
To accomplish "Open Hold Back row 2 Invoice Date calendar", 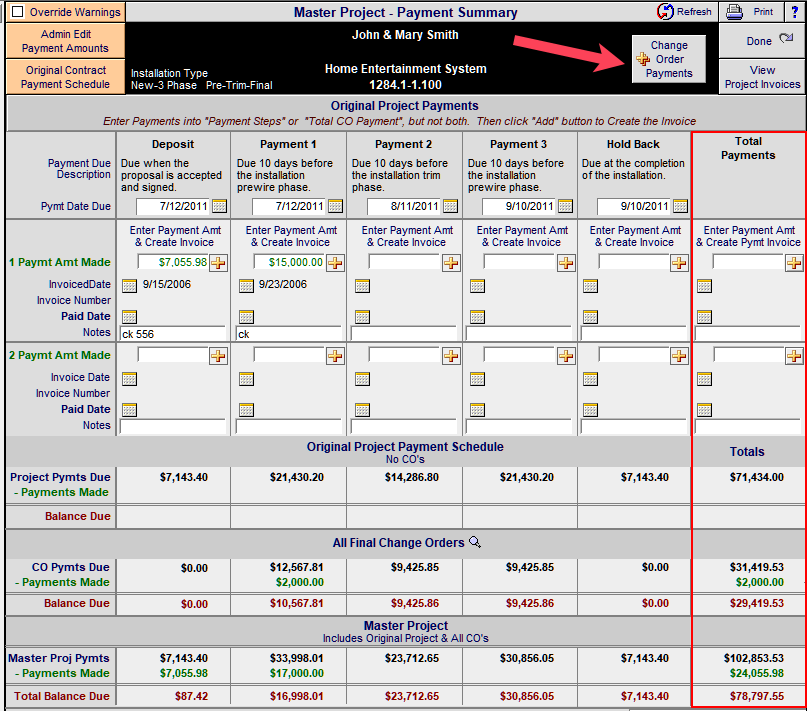I will tap(590, 378).
